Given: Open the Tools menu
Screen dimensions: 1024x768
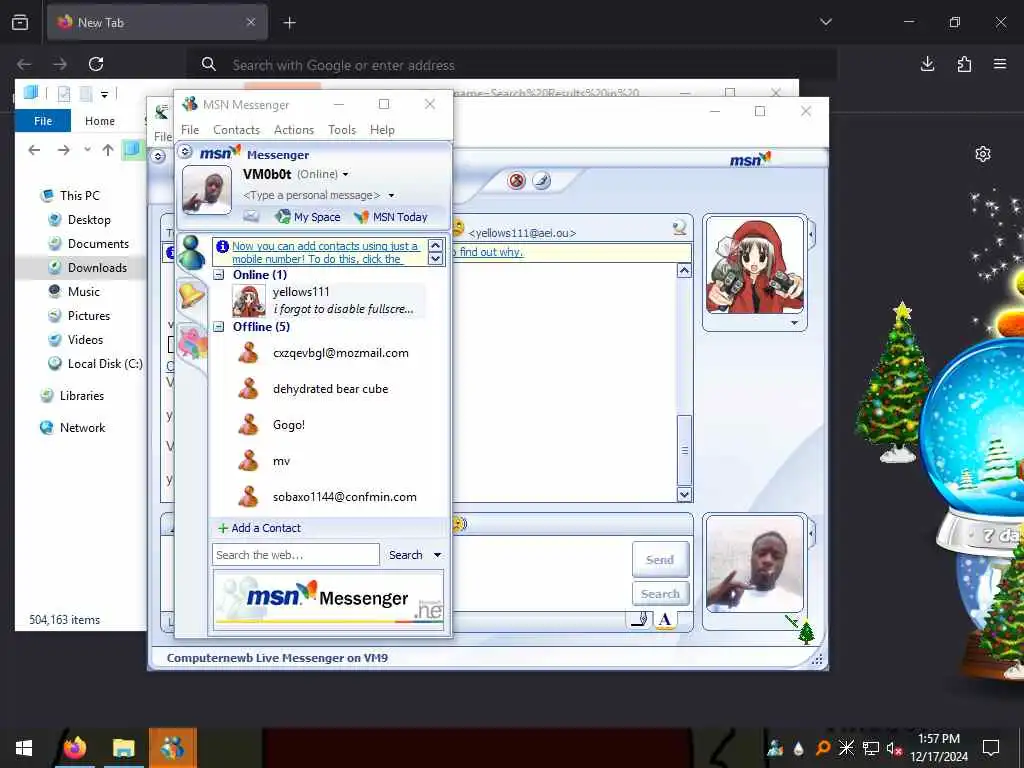Looking at the screenshot, I should coord(342,130).
